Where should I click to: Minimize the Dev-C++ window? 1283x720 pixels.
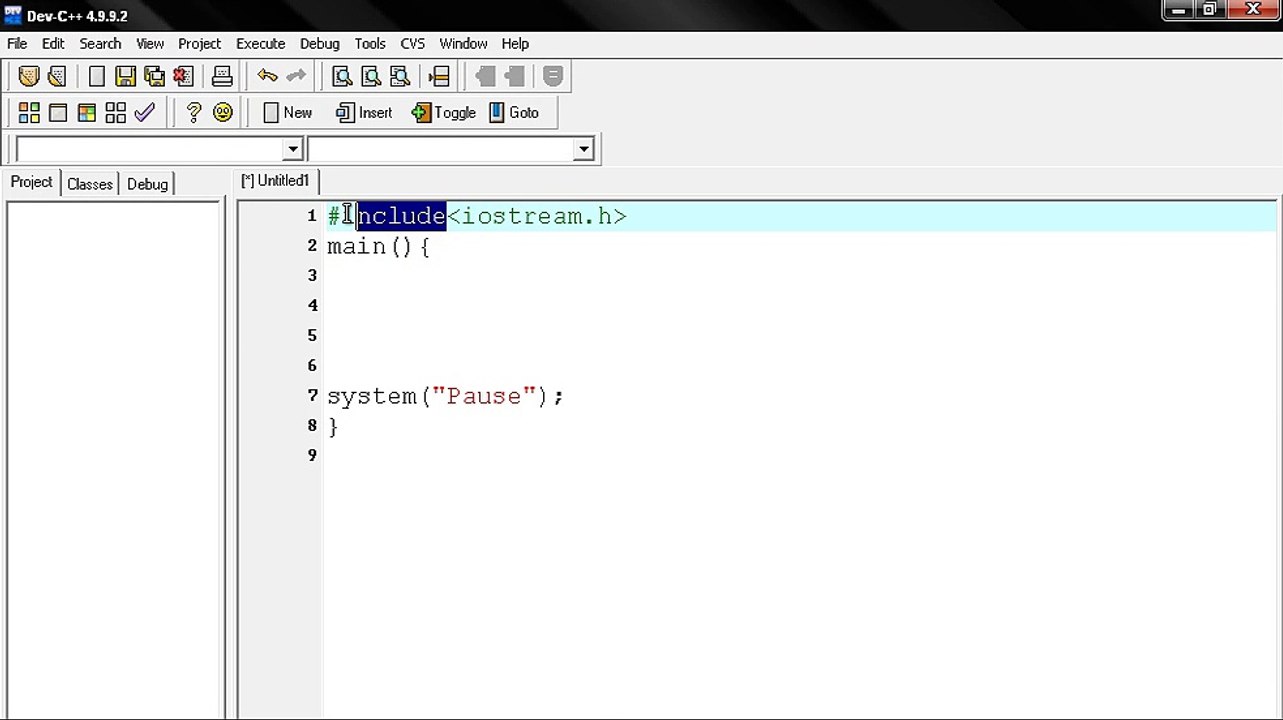[x=1177, y=10]
